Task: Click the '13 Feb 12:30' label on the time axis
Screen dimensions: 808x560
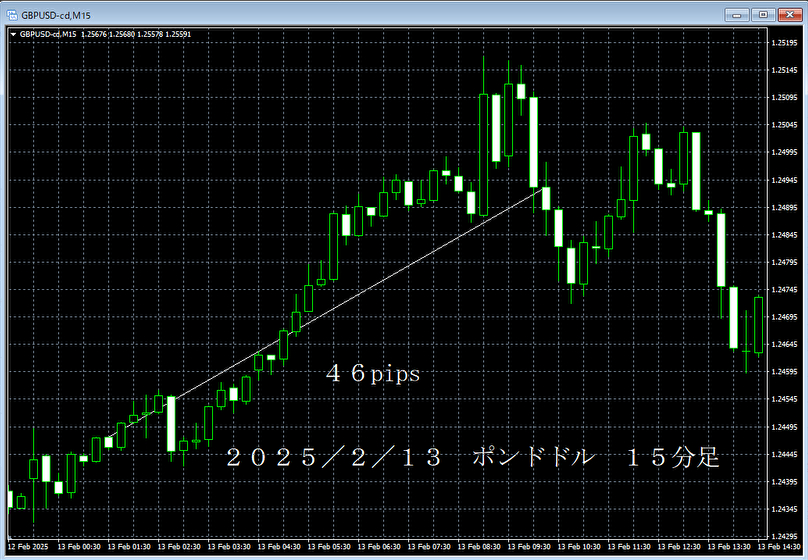Action: tap(679, 547)
